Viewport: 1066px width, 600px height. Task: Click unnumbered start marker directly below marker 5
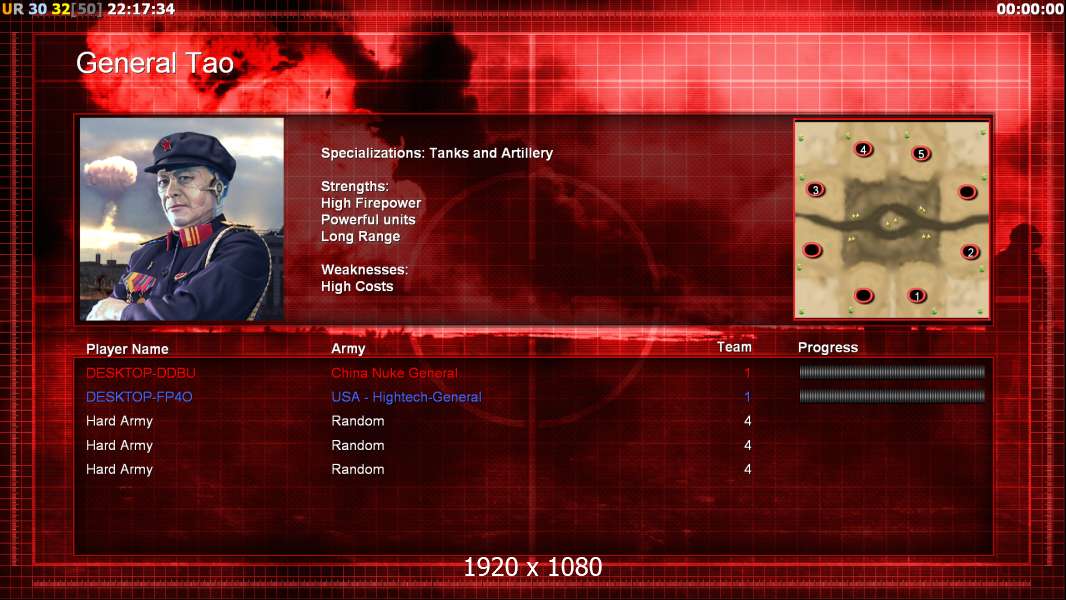967,192
